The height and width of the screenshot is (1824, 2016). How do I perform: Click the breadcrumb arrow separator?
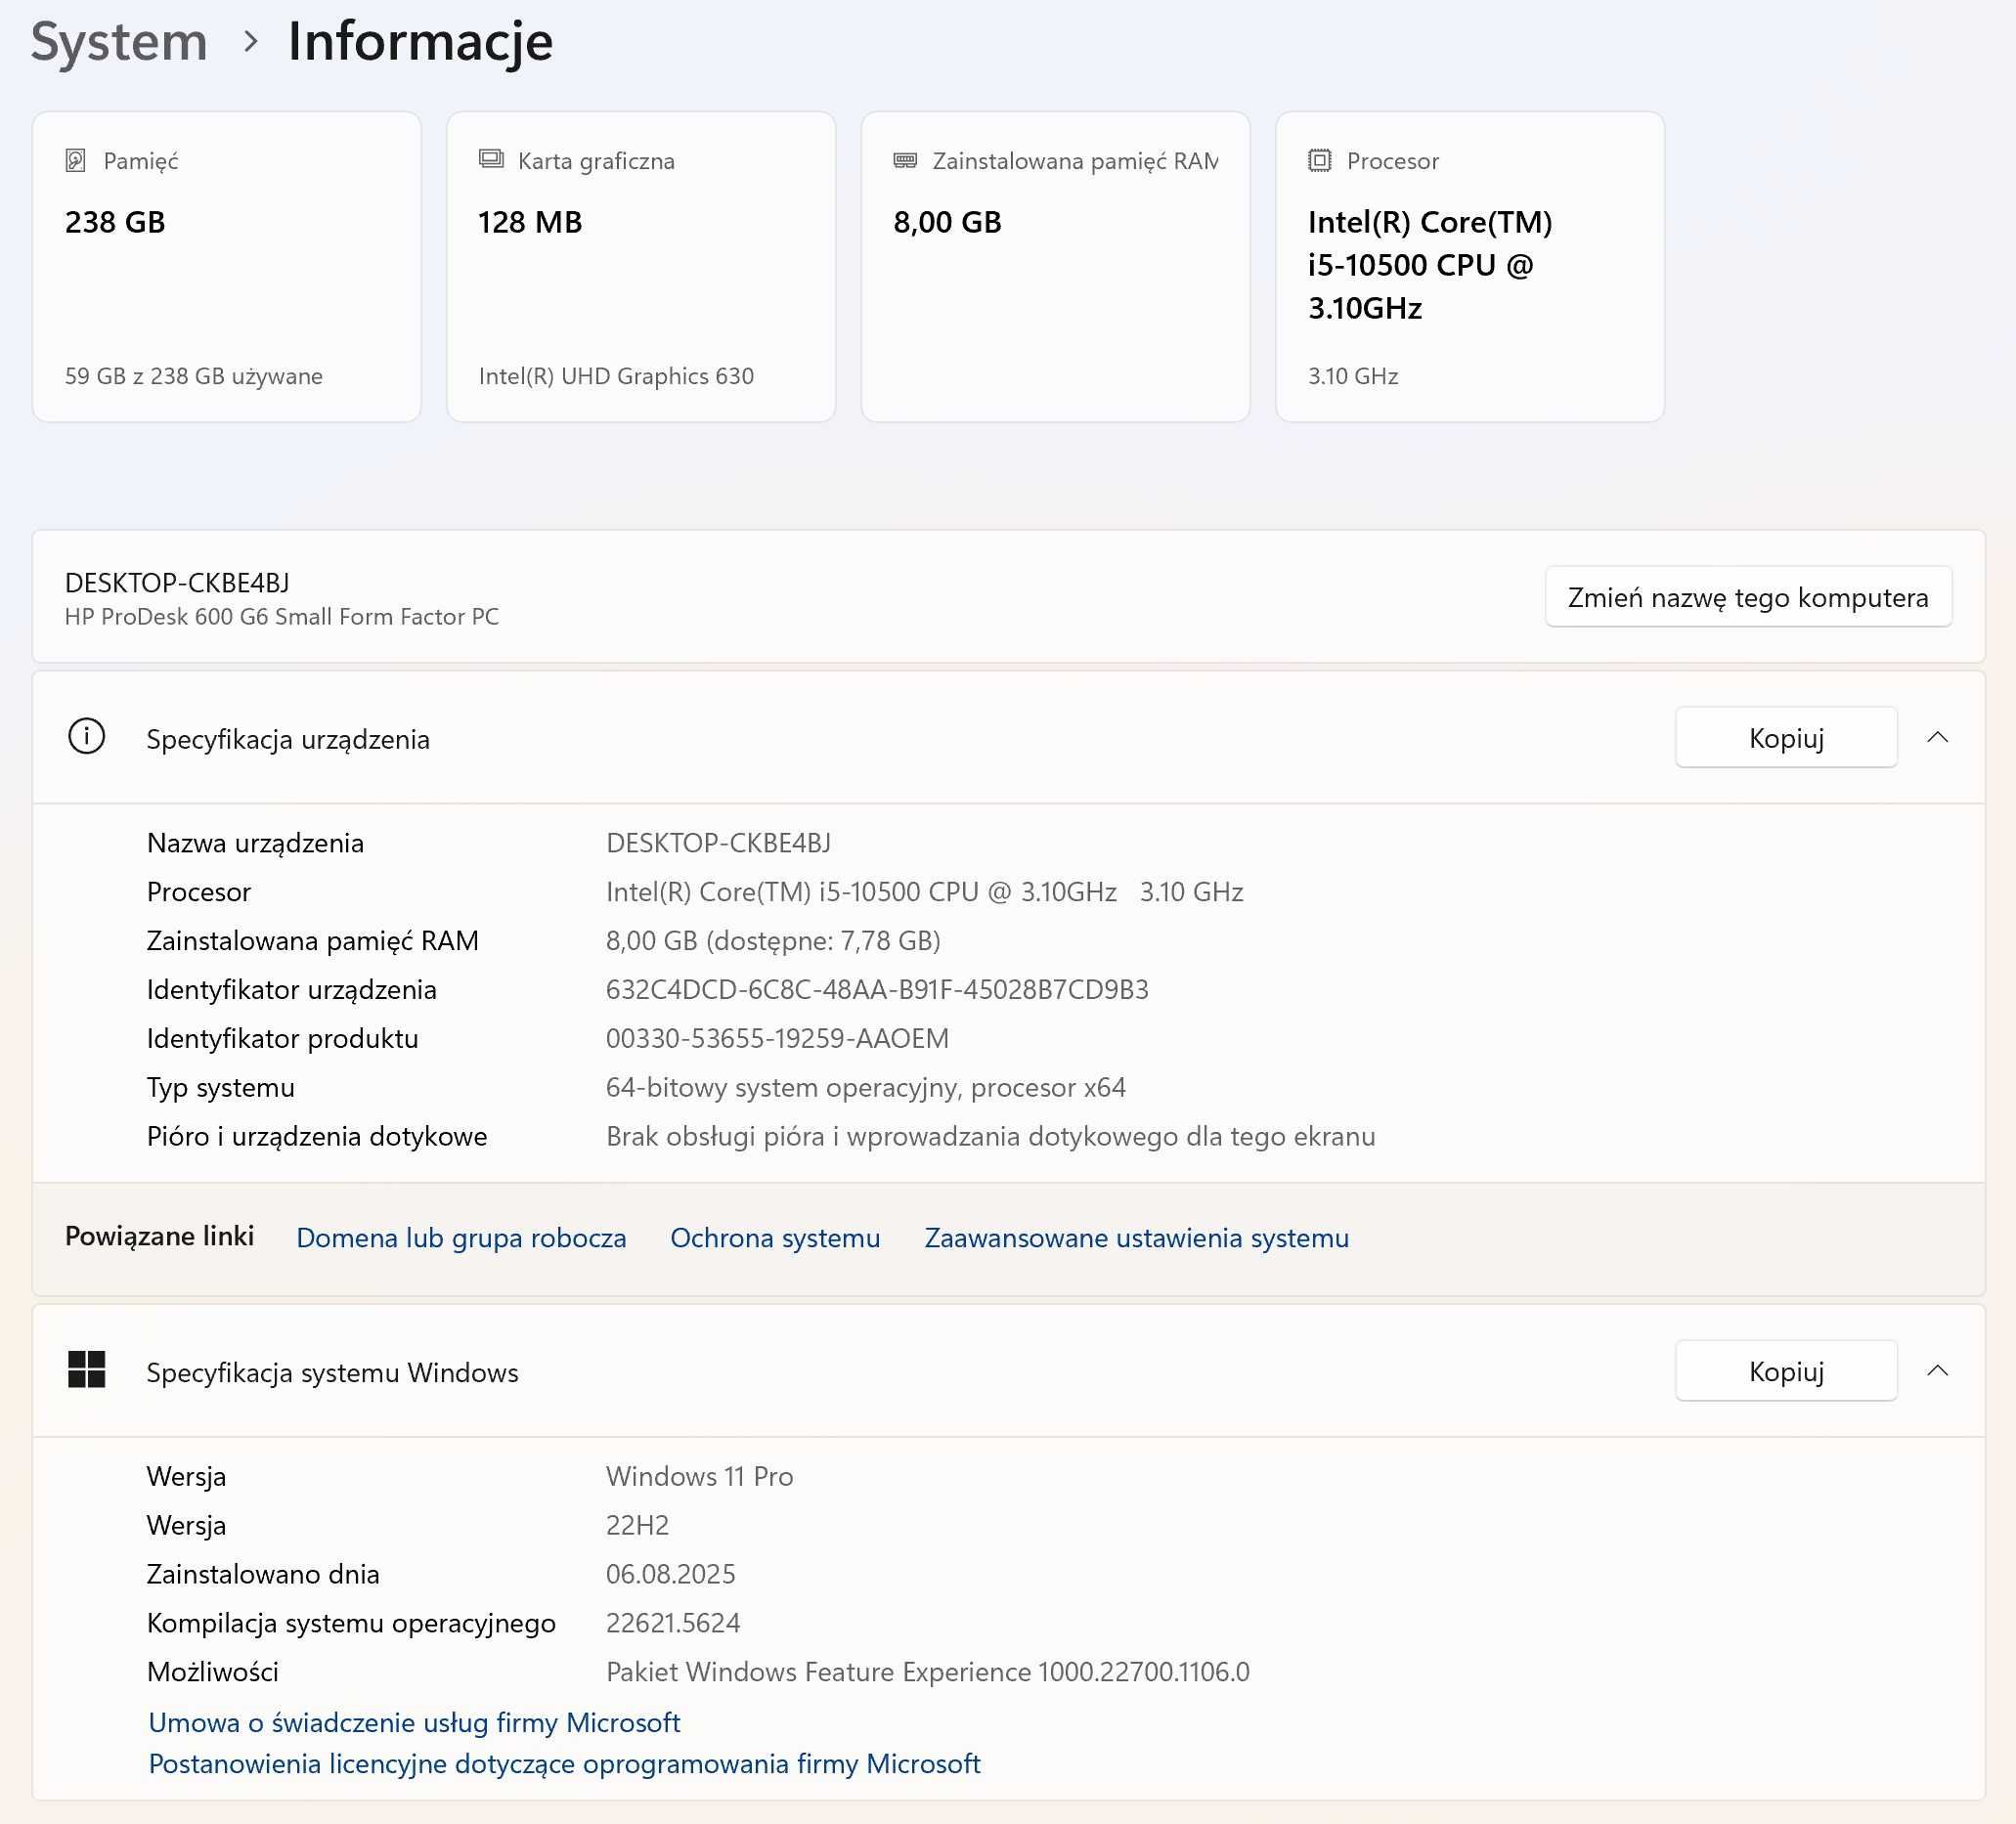tap(251, 42)
